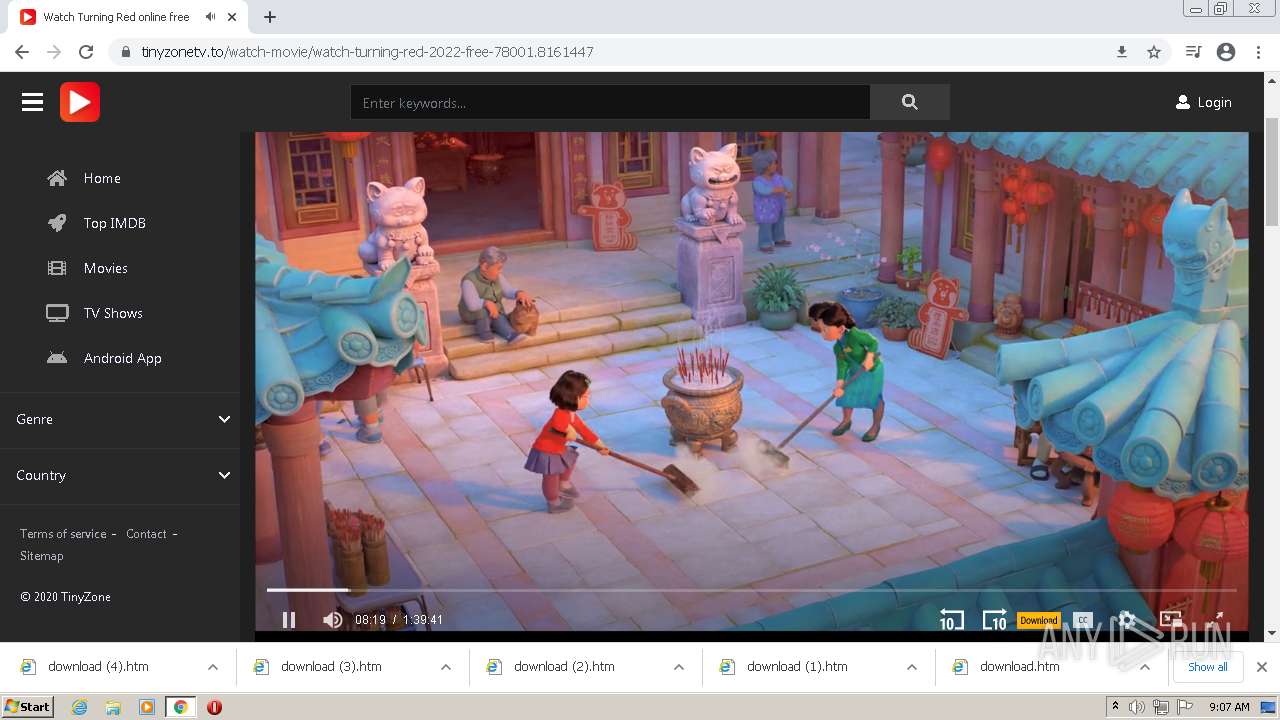1280x720 pixels.
Task: Open Windows Start menu
Action: (27, 707)
